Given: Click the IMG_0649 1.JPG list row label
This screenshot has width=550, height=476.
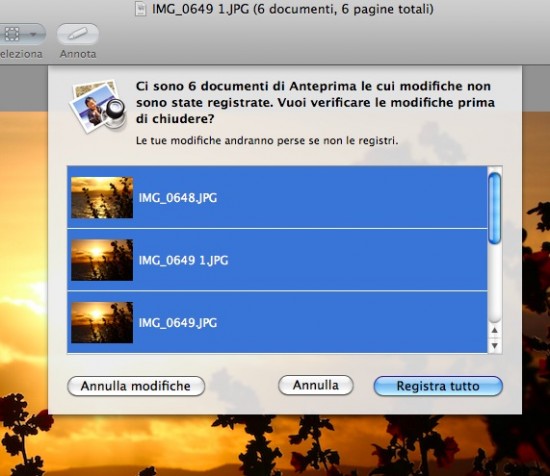Looking at the screenshot, I should point(183,260).
